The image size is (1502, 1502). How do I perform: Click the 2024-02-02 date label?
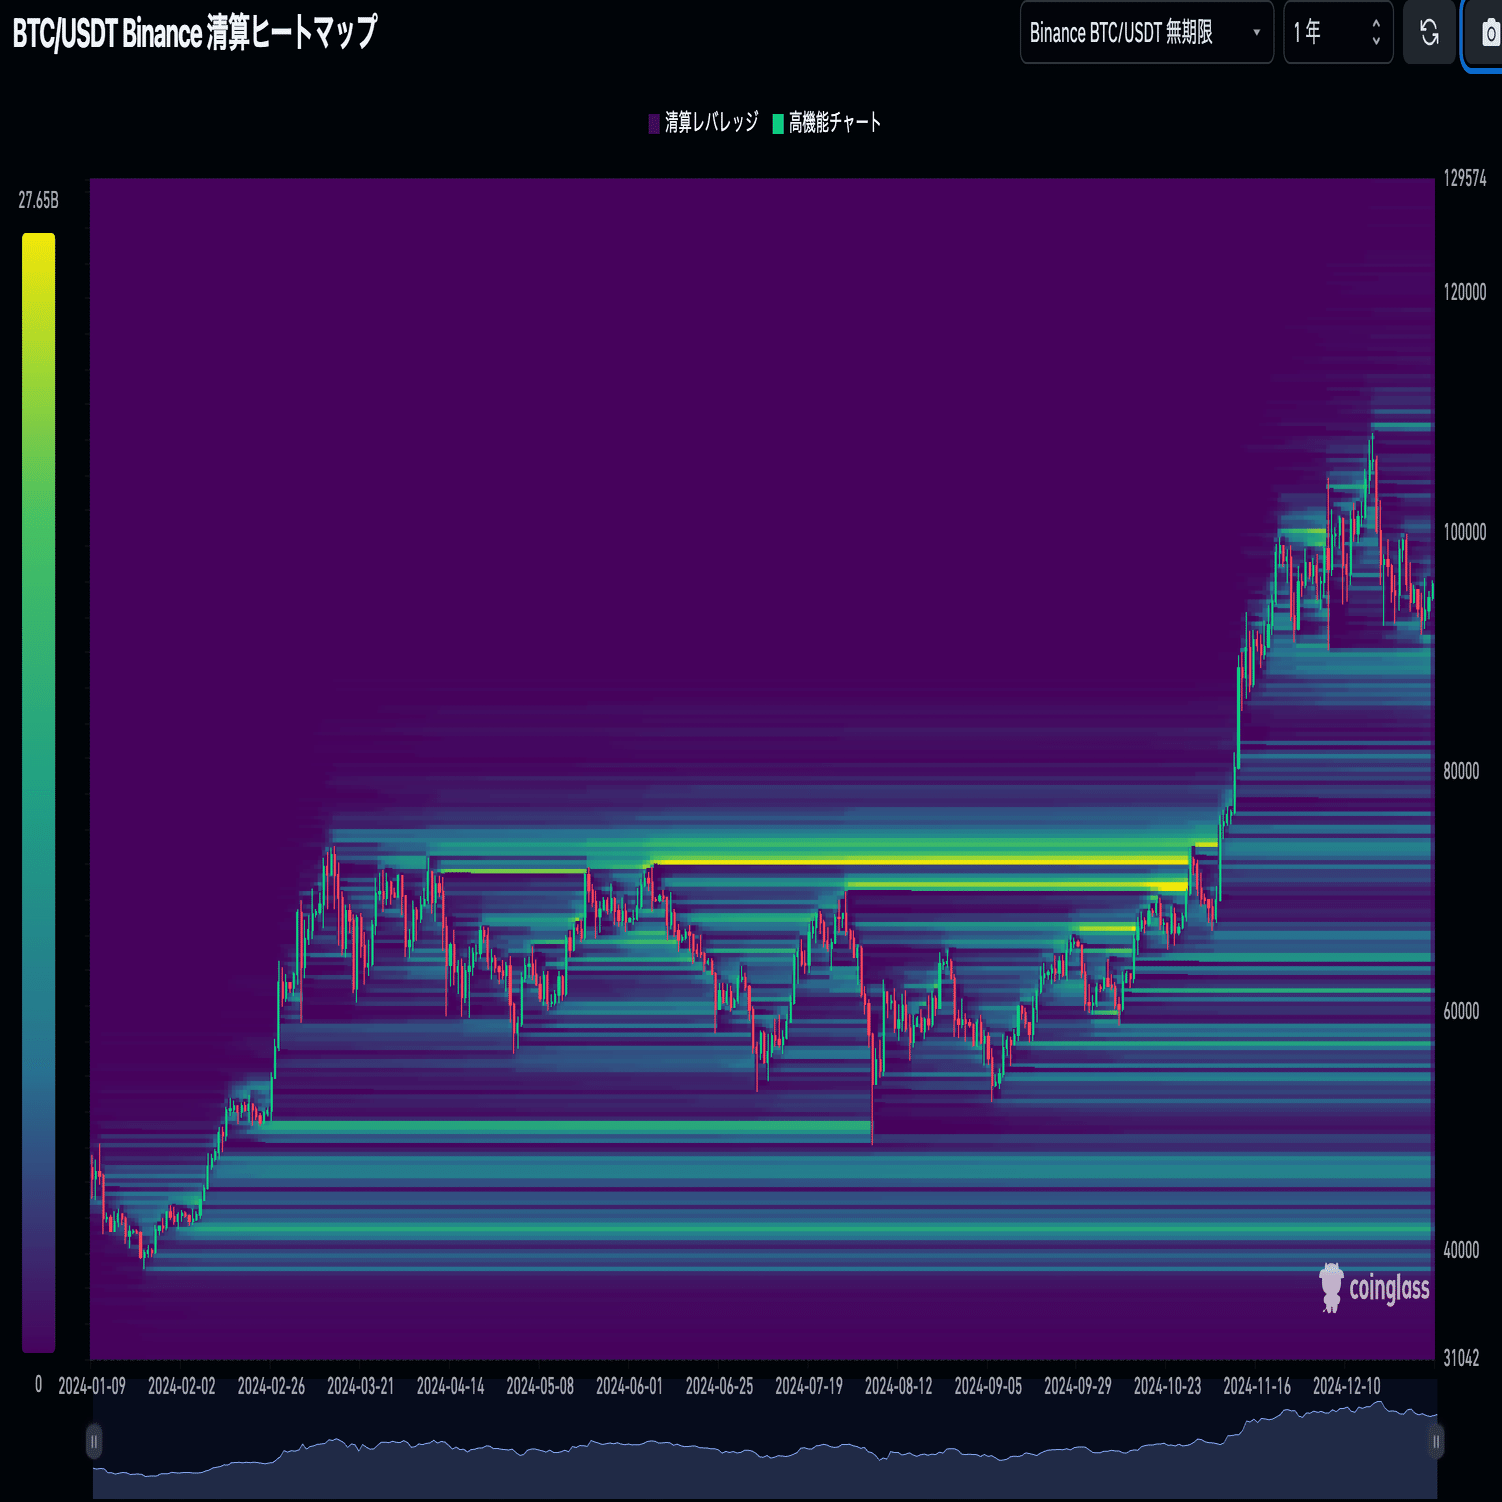pos(182,1386)
